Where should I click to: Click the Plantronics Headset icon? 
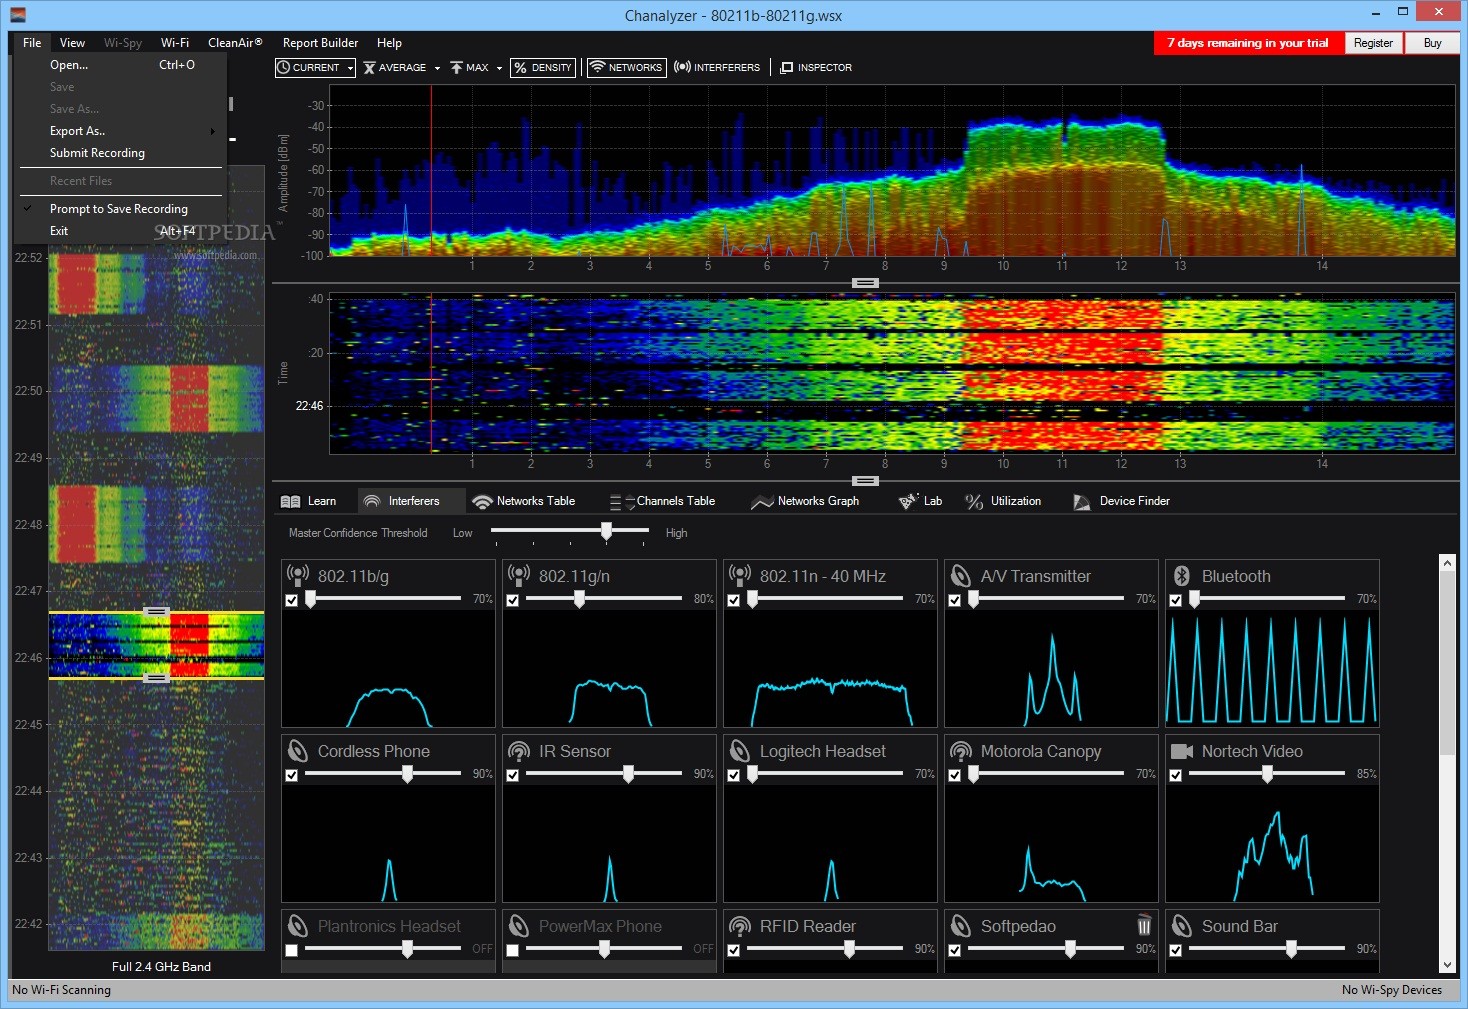click(x=297, y=925)
